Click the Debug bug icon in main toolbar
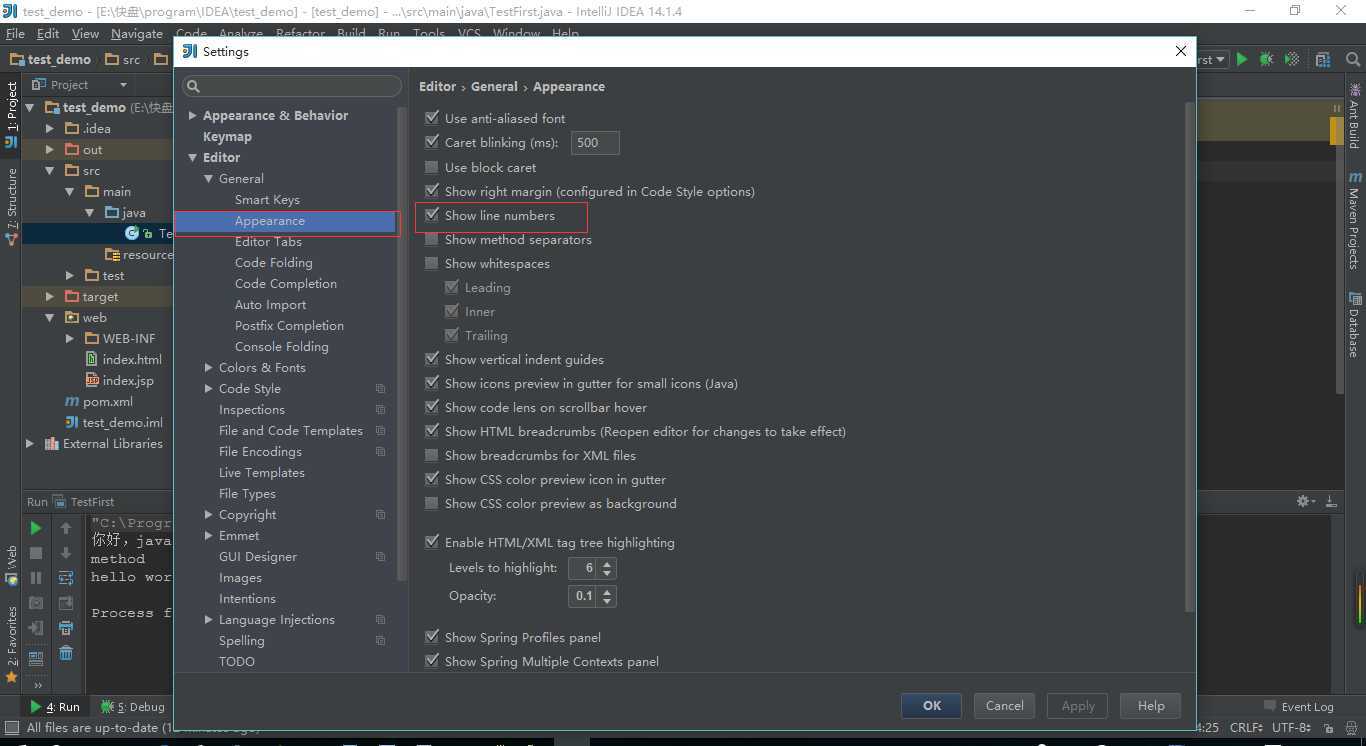The width and height of the screenshot is (1366, 746). [x=1267, y=59]
